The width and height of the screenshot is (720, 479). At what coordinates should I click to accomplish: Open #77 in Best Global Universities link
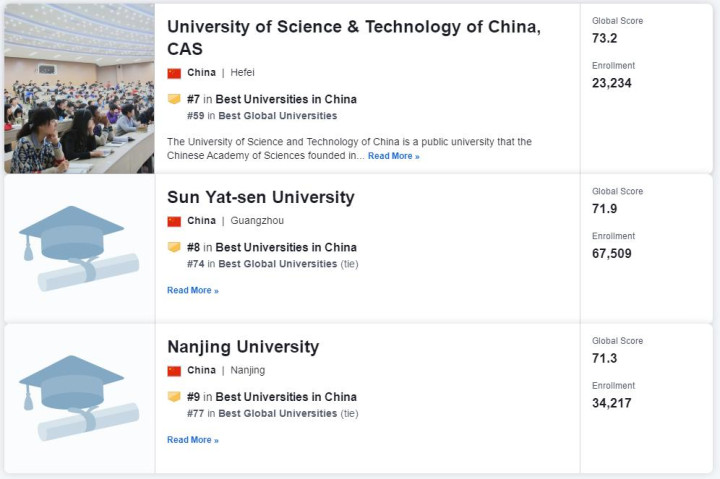(262, 413)
